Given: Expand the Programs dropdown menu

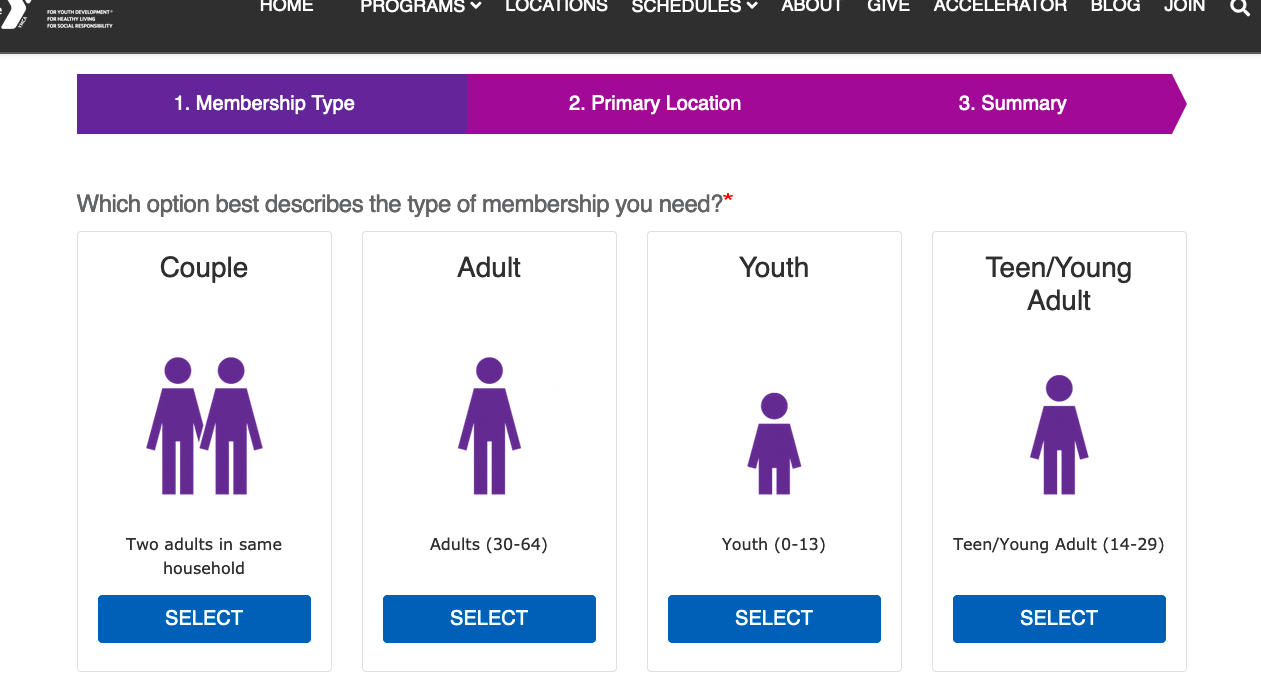Looking at the screenshot, I should [421, 6].
